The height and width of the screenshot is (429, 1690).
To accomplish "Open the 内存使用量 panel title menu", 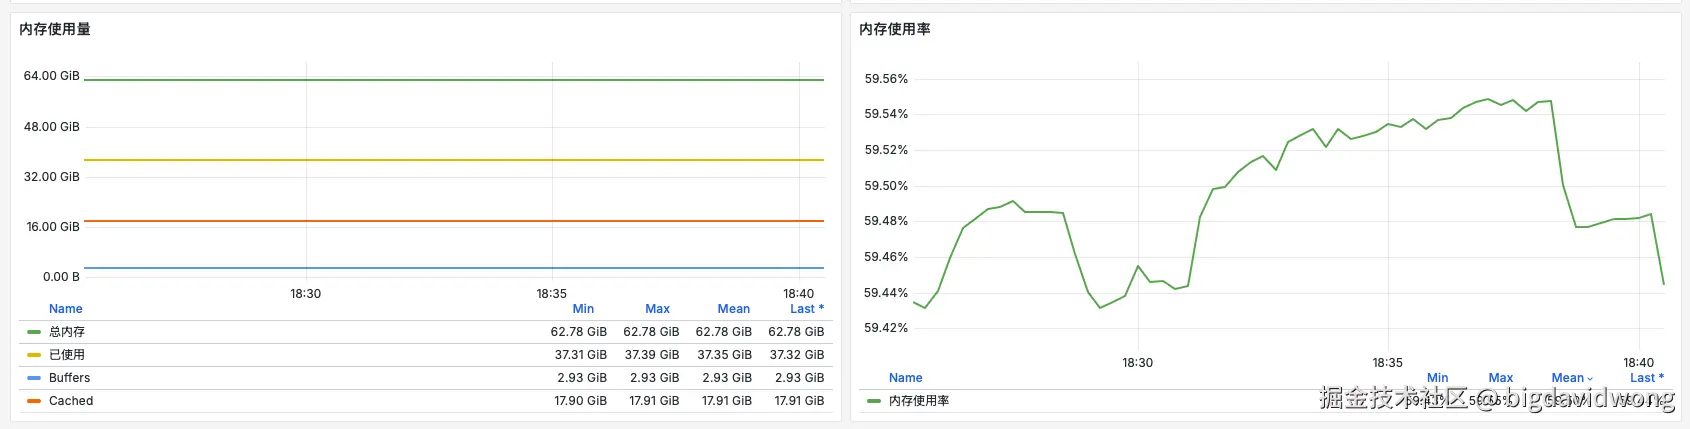I will coord(55,29).
